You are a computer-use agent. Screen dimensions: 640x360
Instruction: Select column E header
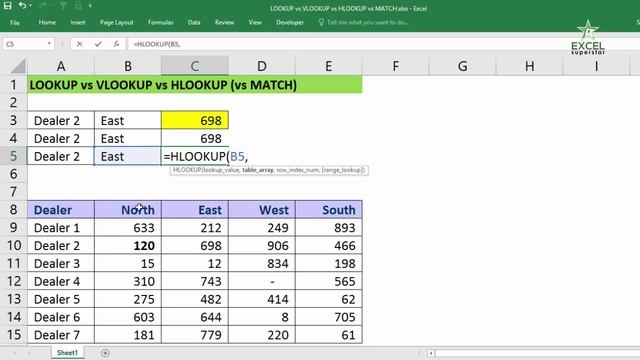[329, 66]
